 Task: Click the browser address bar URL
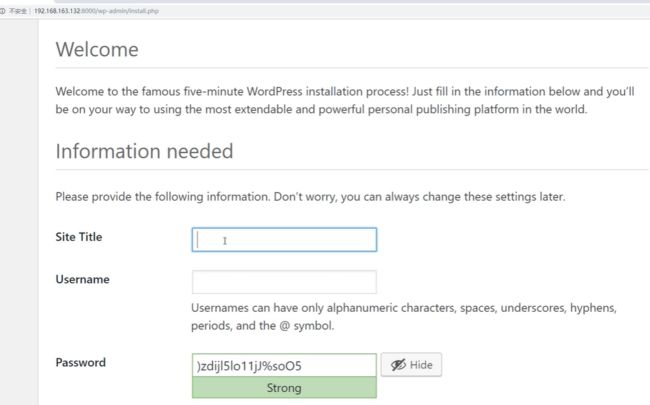click(96, 11)
